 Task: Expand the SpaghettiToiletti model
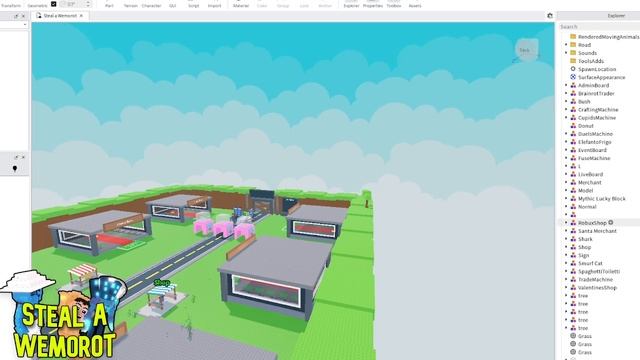pyautogui.click(x=566, y=271)
